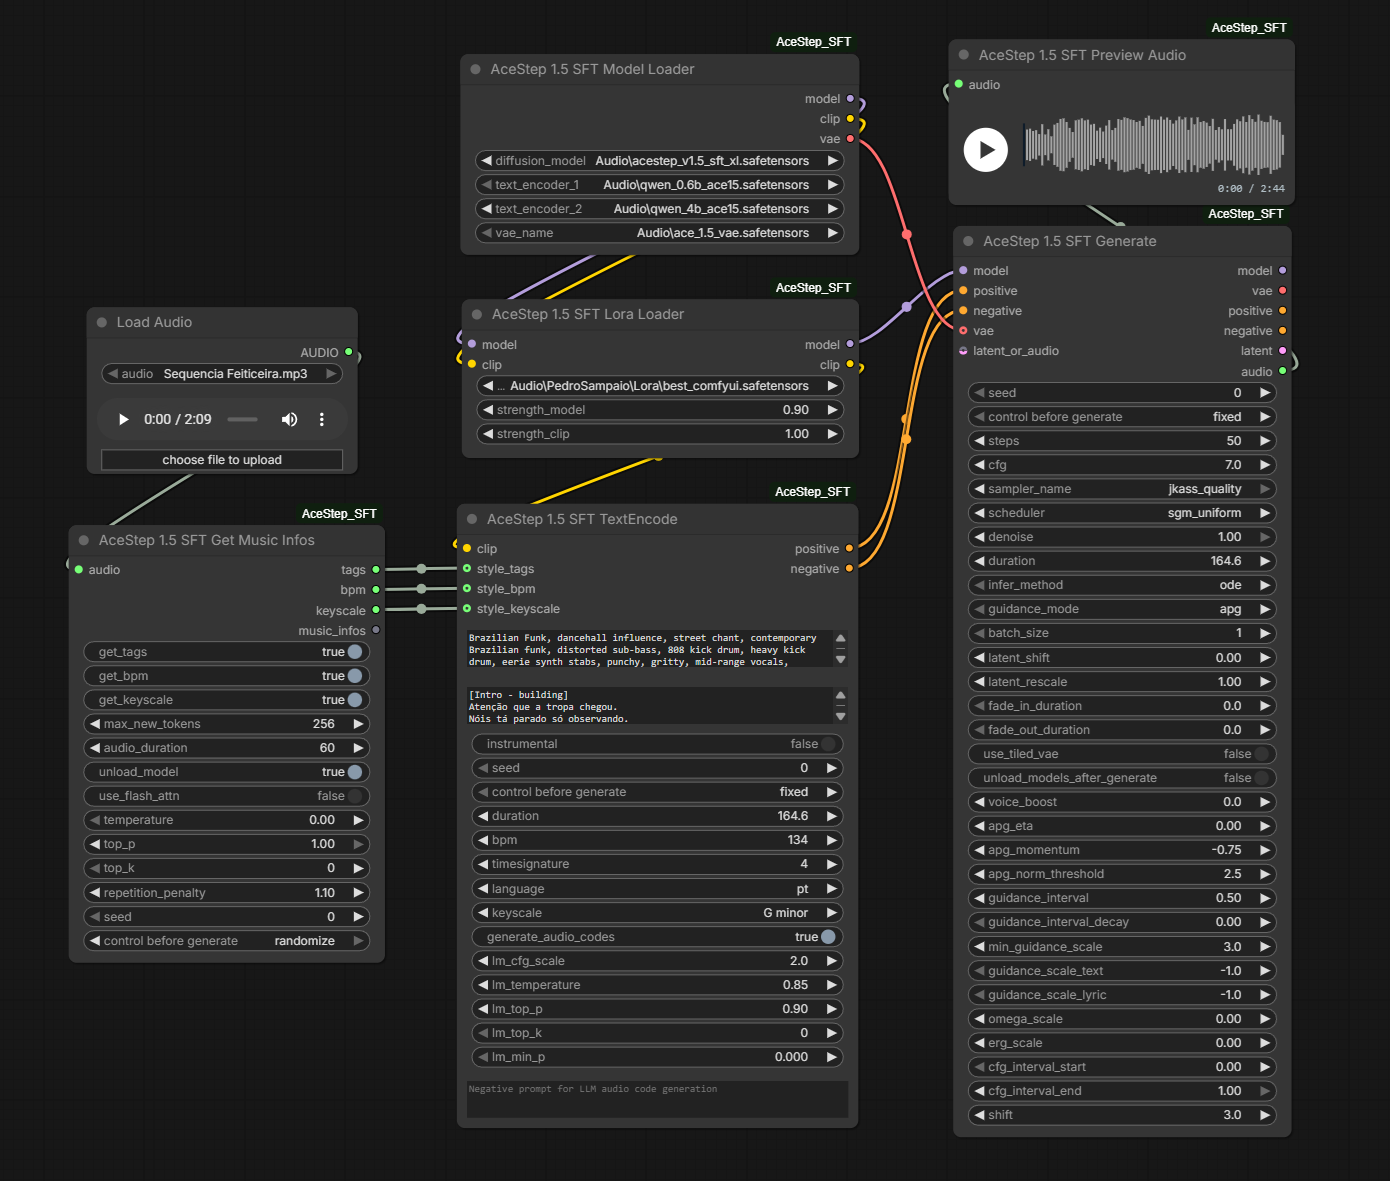Click the Generate node negative input socket
The width and height of the screenshot is (1390, 1181).
coord(963,311)
